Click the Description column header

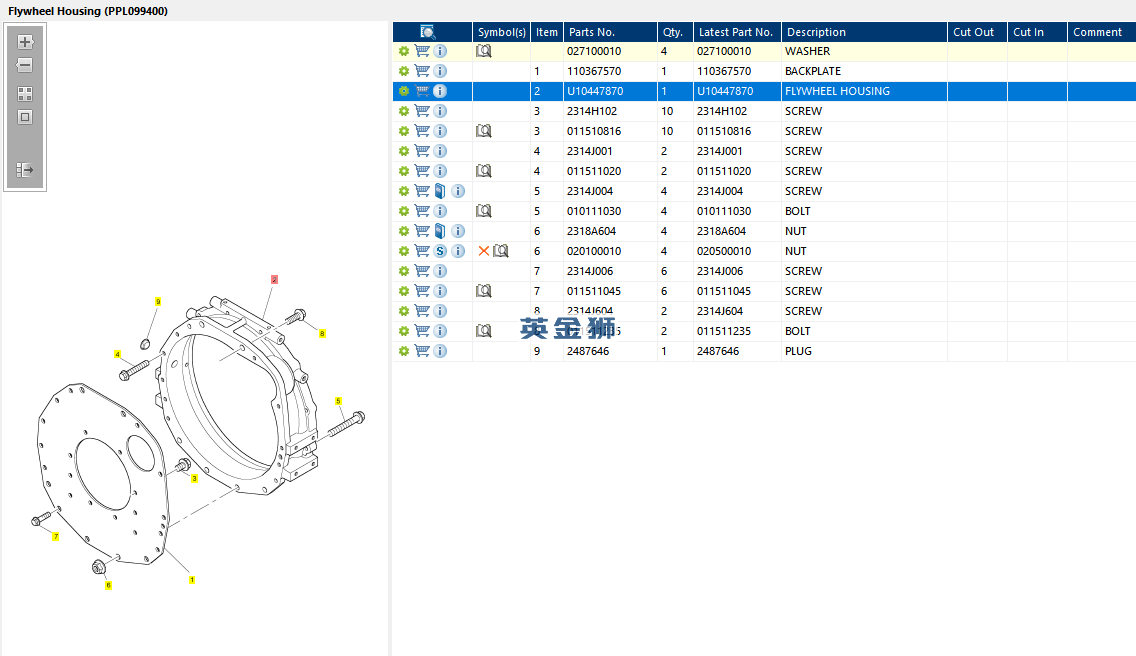click(x=864, y=32)
